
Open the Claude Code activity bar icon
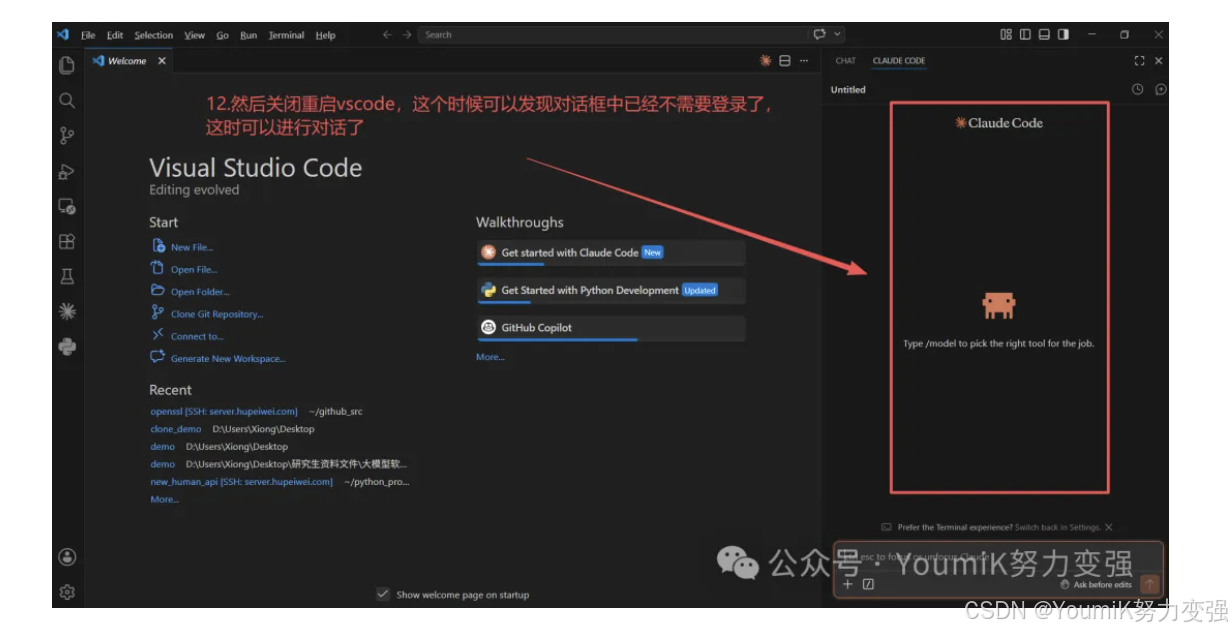click(67, 312)
